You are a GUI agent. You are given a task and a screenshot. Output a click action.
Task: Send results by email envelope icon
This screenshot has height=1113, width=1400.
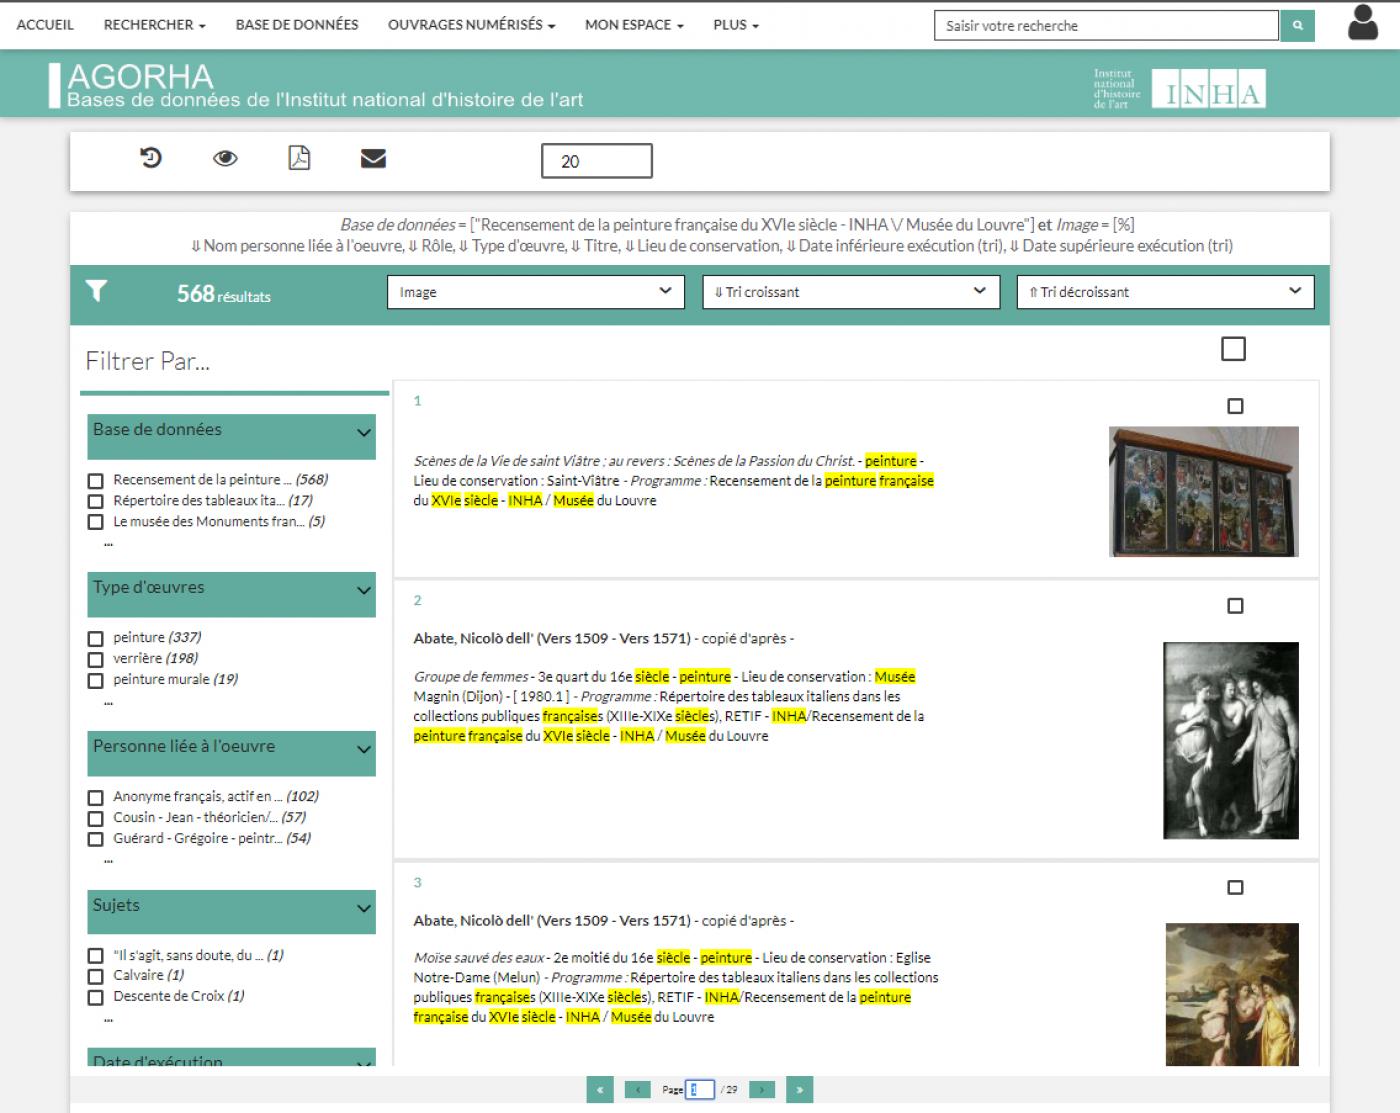tap(373, 158)
